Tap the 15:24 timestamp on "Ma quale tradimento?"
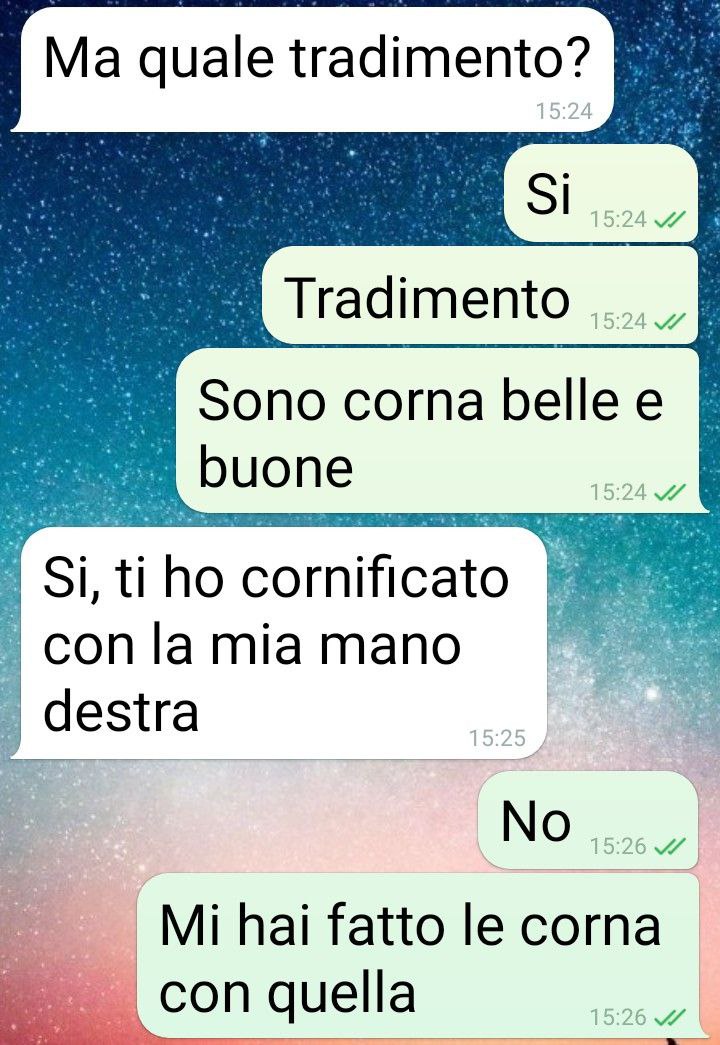 pos(564,111)
